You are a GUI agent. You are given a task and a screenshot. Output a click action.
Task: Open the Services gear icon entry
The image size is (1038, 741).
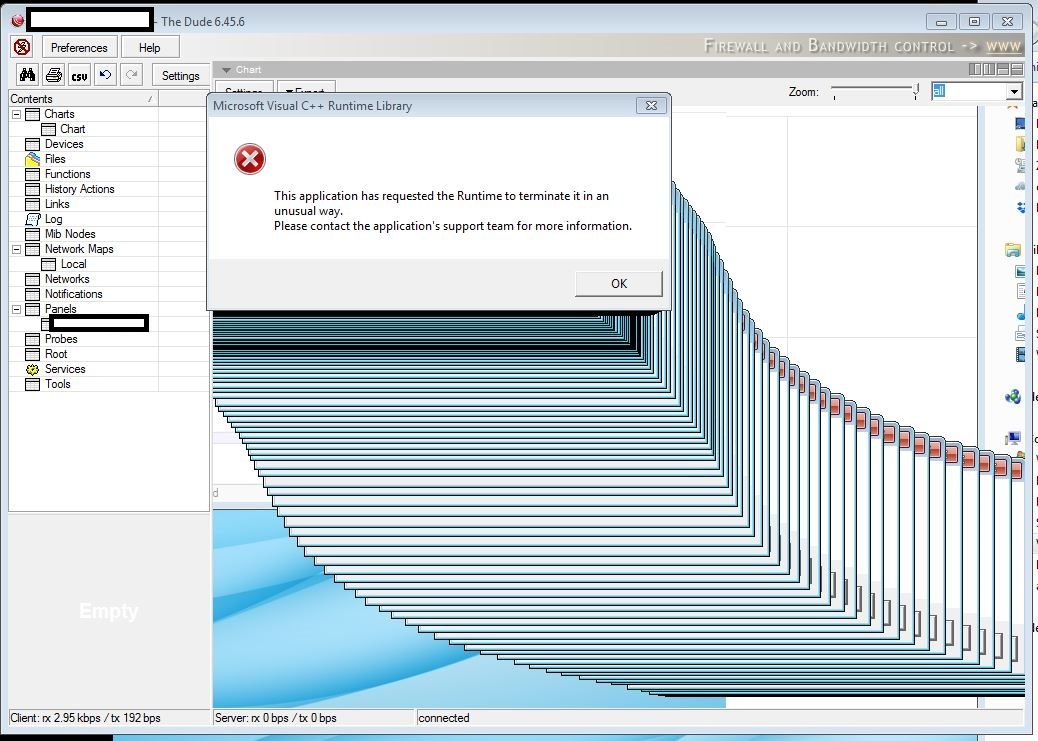pos(32,369)
